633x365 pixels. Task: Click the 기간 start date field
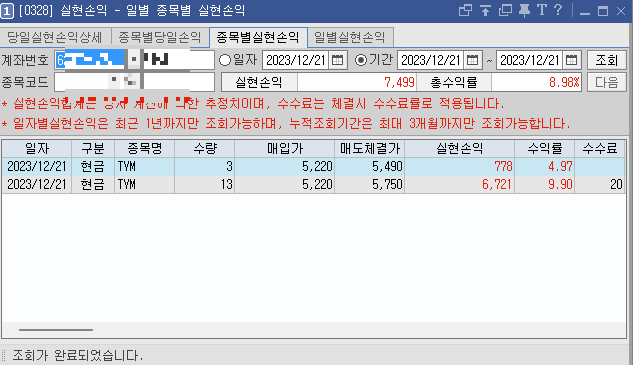[431, 60]
